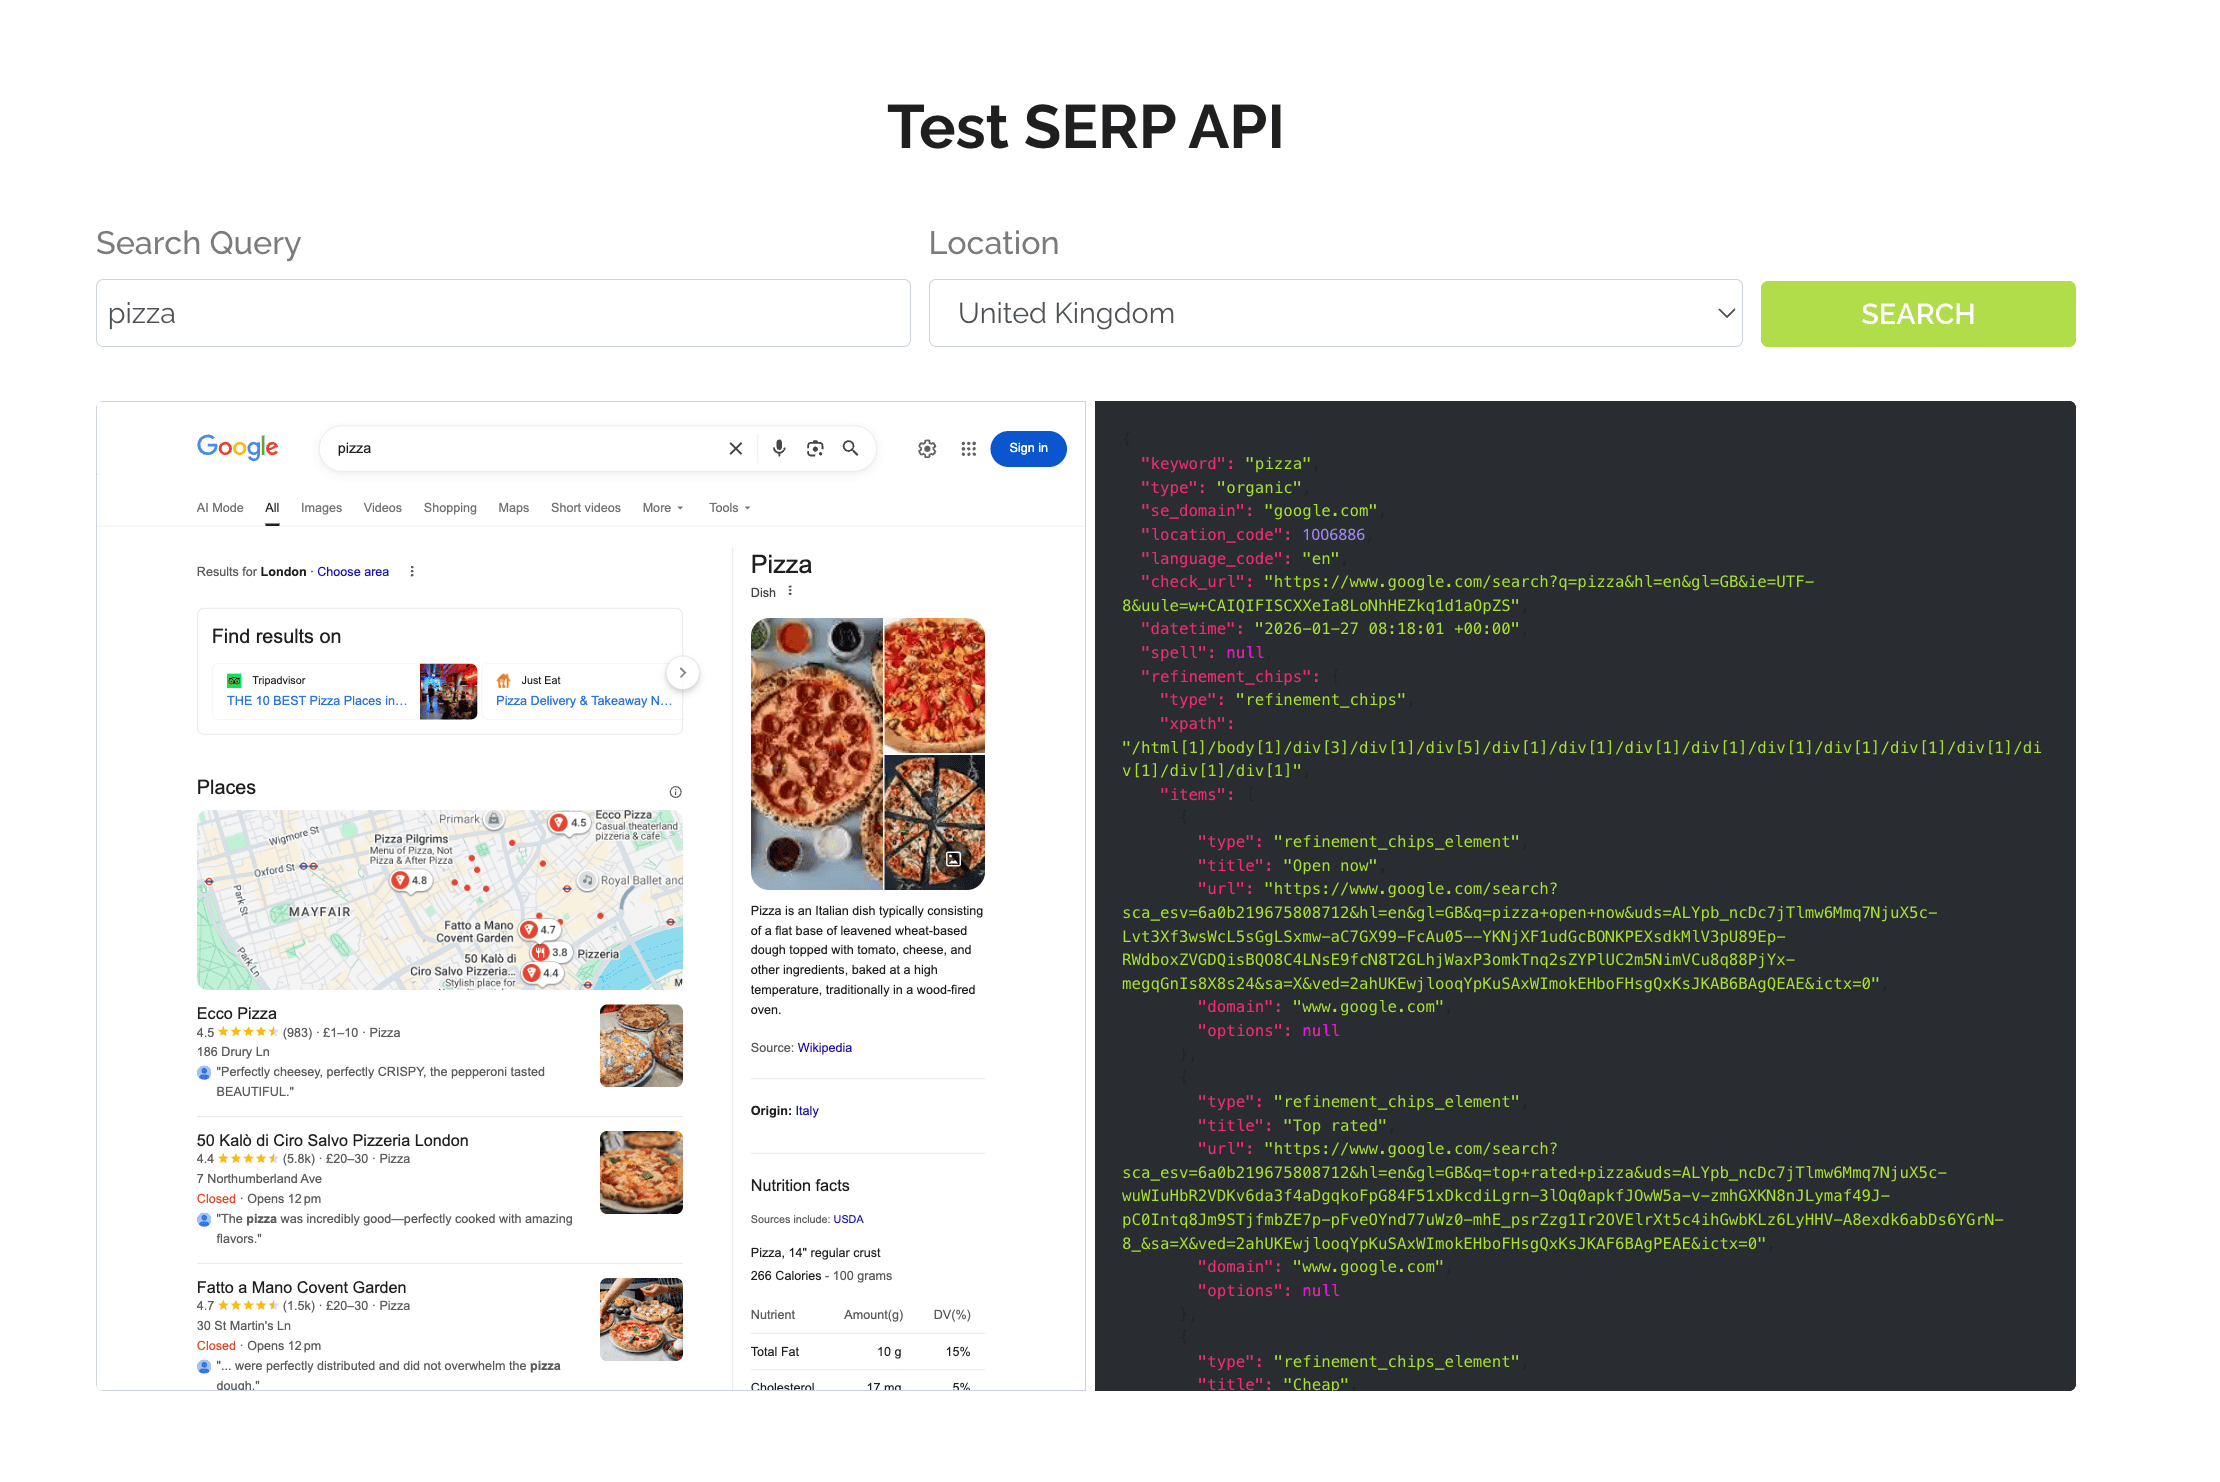Screen dimensions: 2220x1482
Task: Open the Location dropdown showing United Kingdom
Action: (x=1335, y=314)
